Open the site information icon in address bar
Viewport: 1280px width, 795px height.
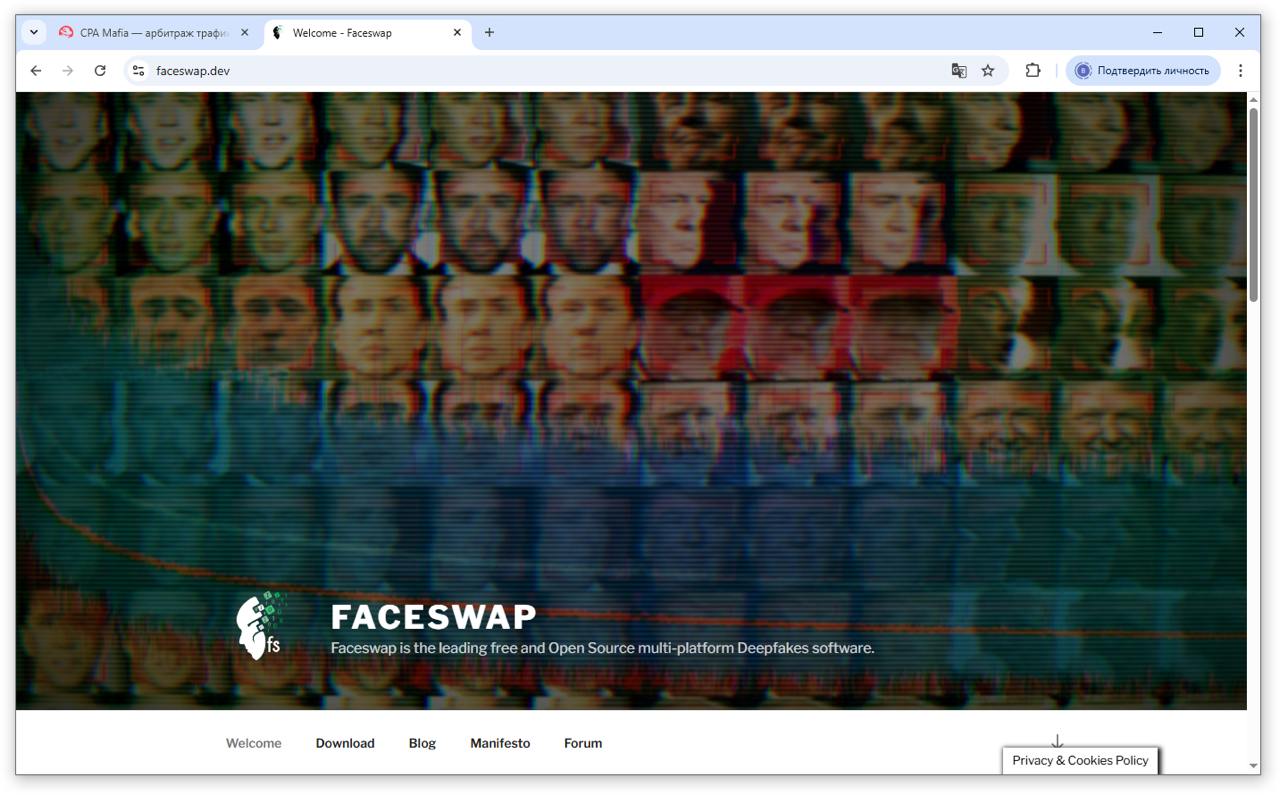pyautogui.click(x=139, y=71)
